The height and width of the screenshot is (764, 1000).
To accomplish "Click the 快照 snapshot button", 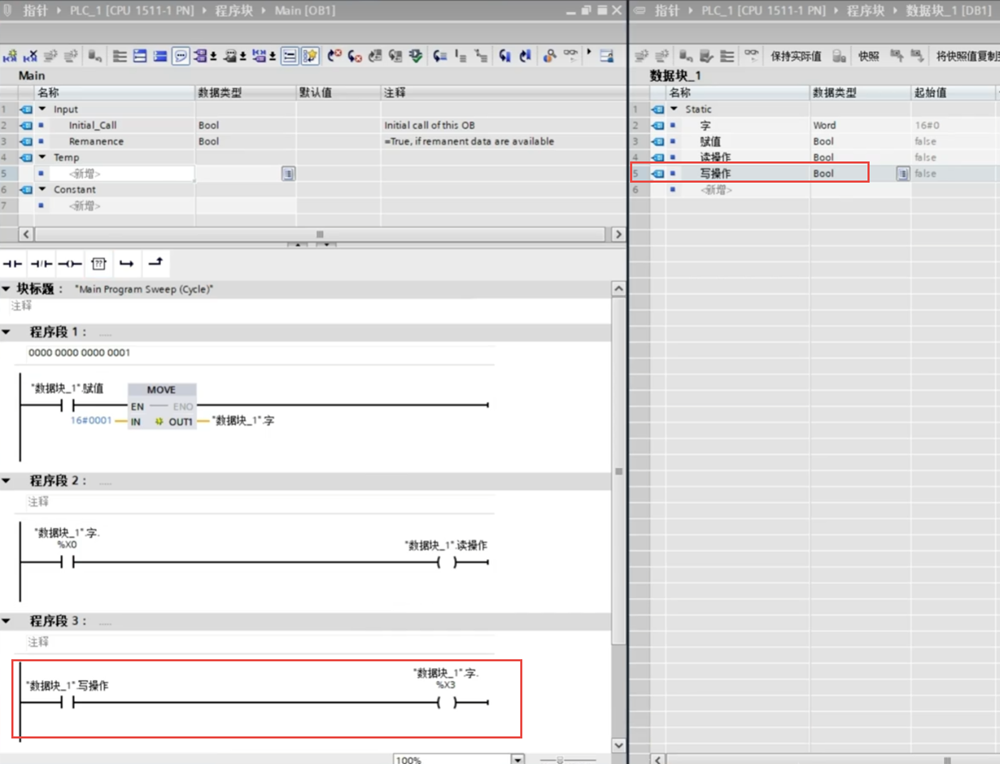I will [x=868, y=56].
